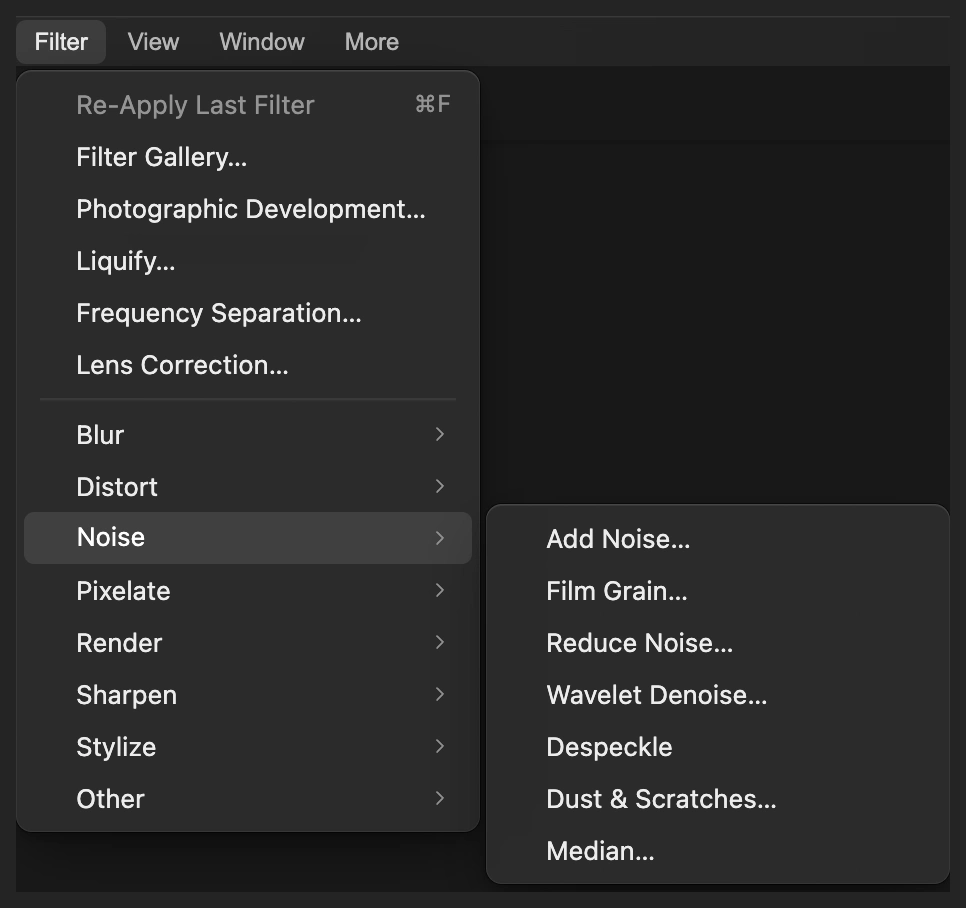Open Filter Gallery dialog

pyautogui.click(x=248, y=157)
